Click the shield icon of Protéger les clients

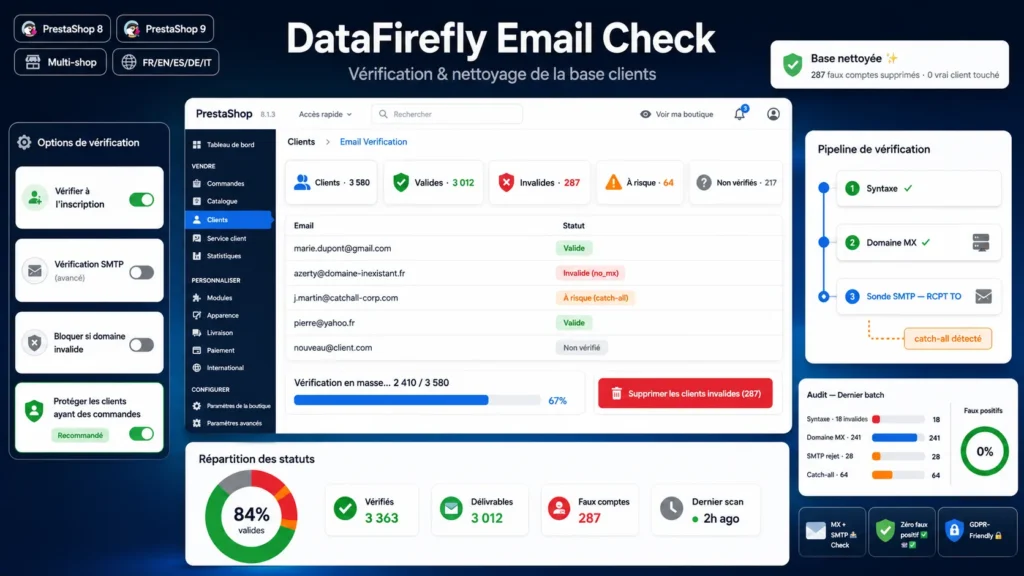(34, 409)
